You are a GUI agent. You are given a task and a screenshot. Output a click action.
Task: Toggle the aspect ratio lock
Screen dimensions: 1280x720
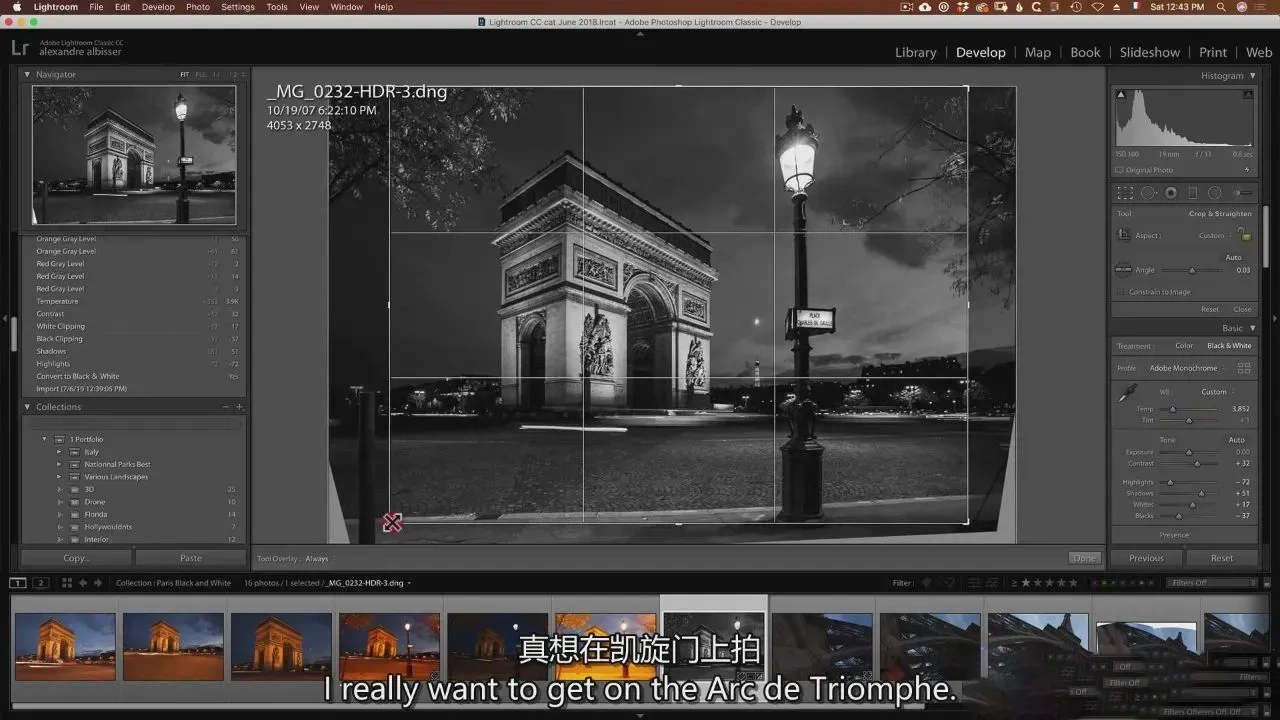click(x=1244, y=234)
